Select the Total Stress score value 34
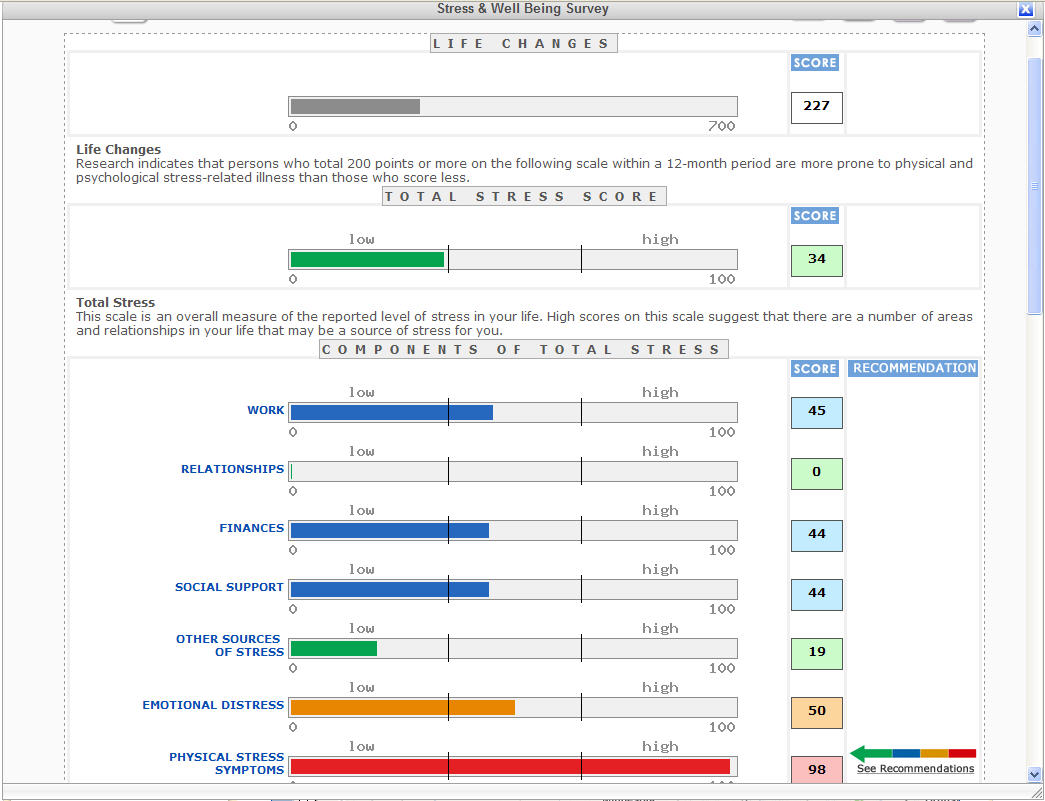Screen dimensions: 1045x801 [816, 260]
